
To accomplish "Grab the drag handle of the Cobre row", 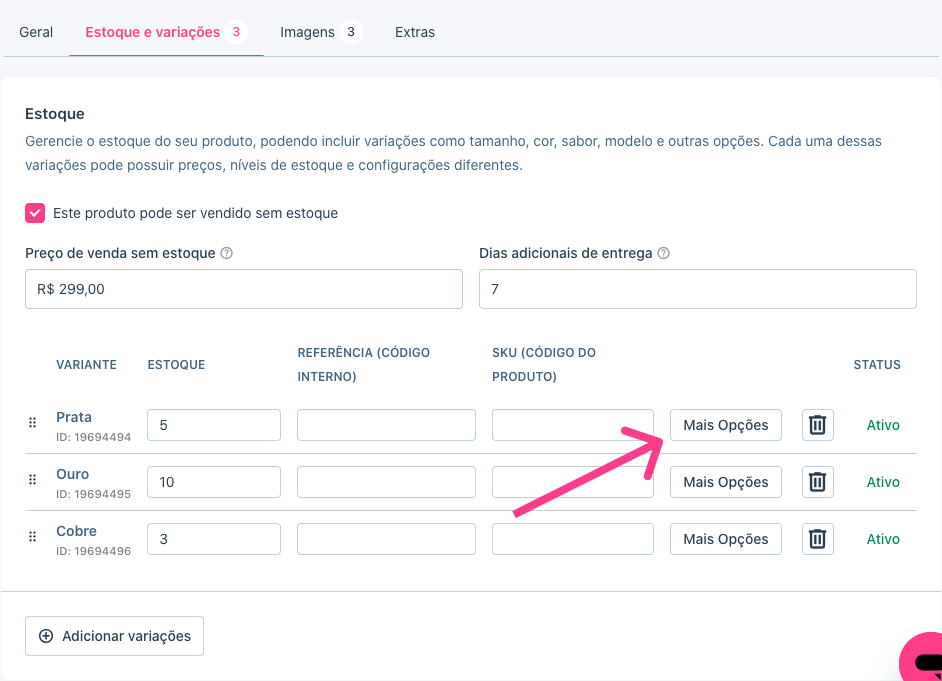I will tap(32, 536).
